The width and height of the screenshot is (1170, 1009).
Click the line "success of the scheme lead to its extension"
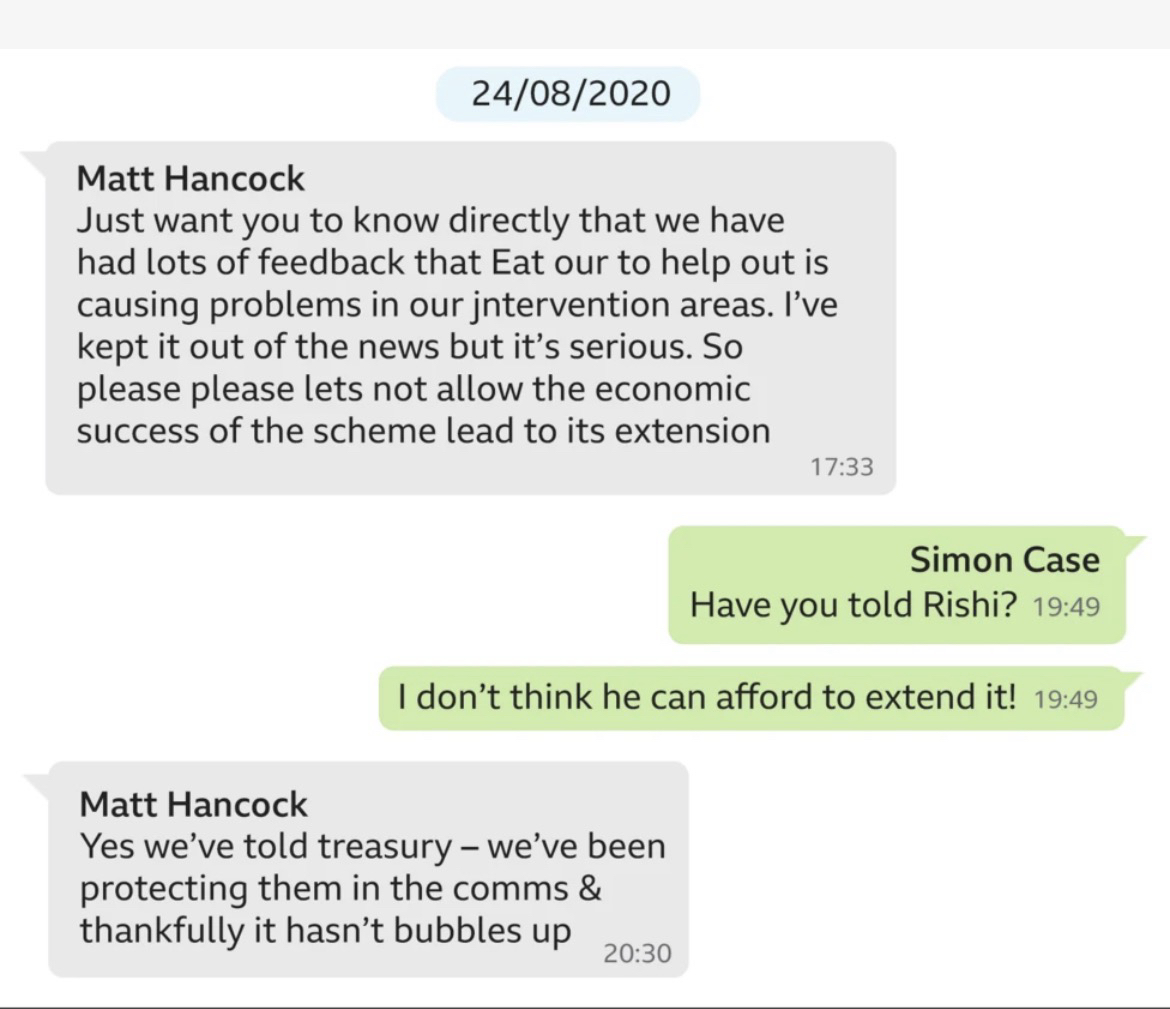[x=424, y=431]
